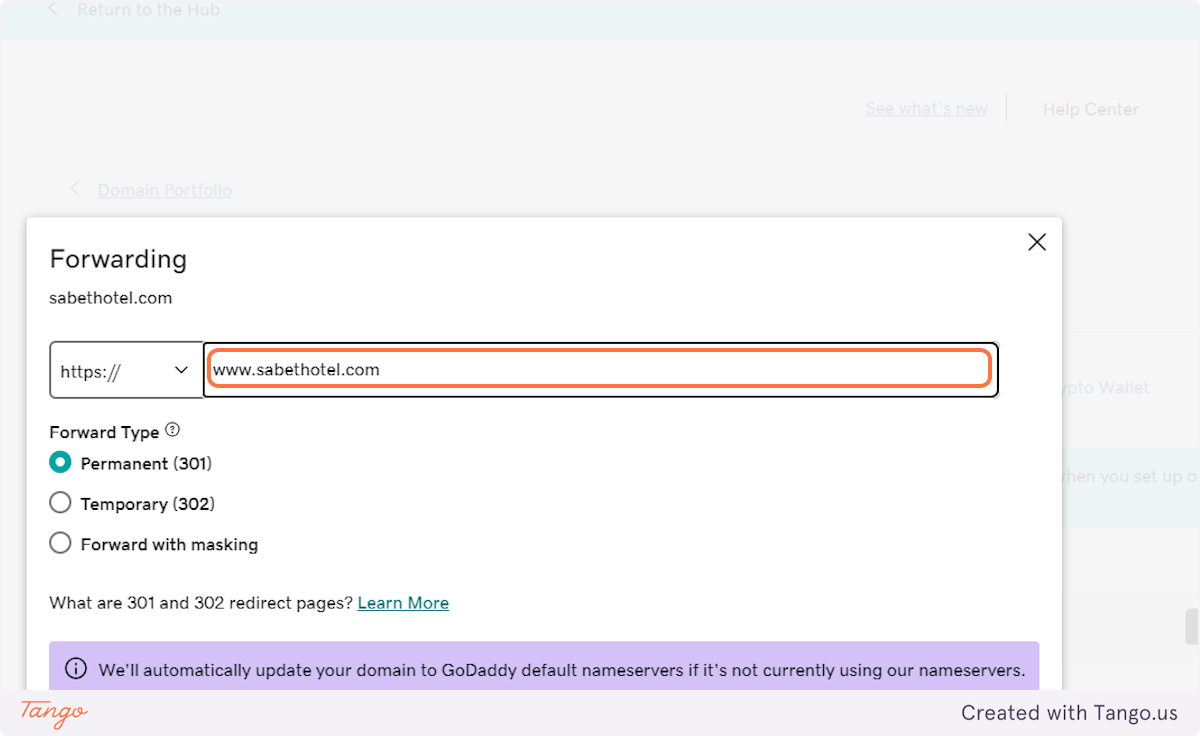1200x736 pixels.
Task: Click the page scrollbar thumb on right edge
Action: pyautogui.click(x=1192, y=627)
